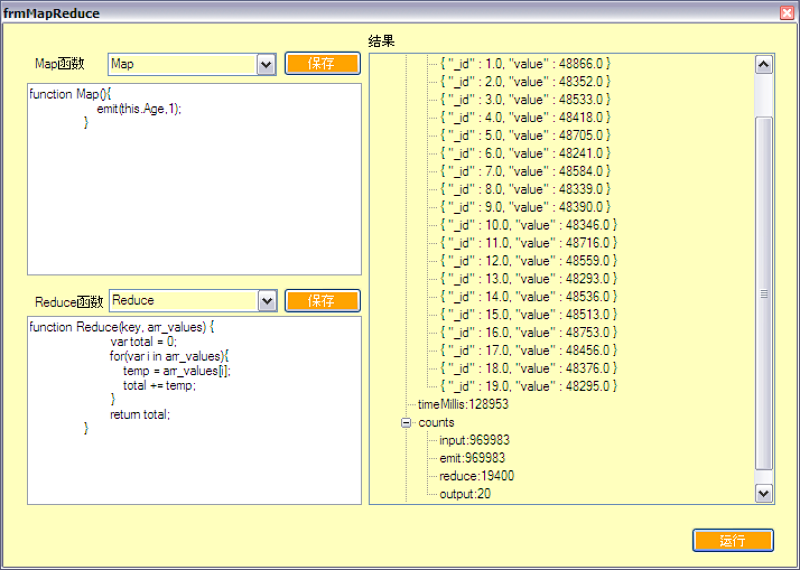Screen dimensions: 800x570
Task: Click the 结果 heading label
Action: pos(382,41)
